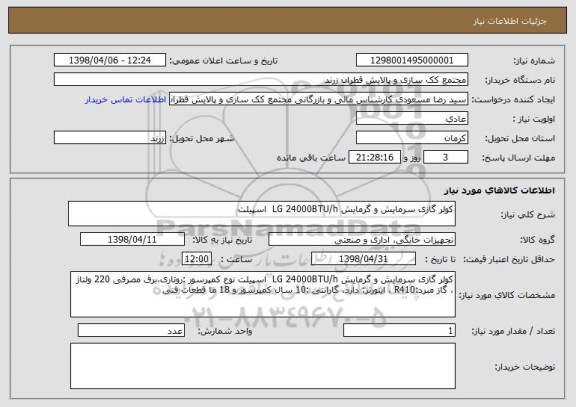Click the section heading اطلاعات کالاهای مورد نیاز
576x407 pixels.
pyautogui.click(x=500, y=190)
